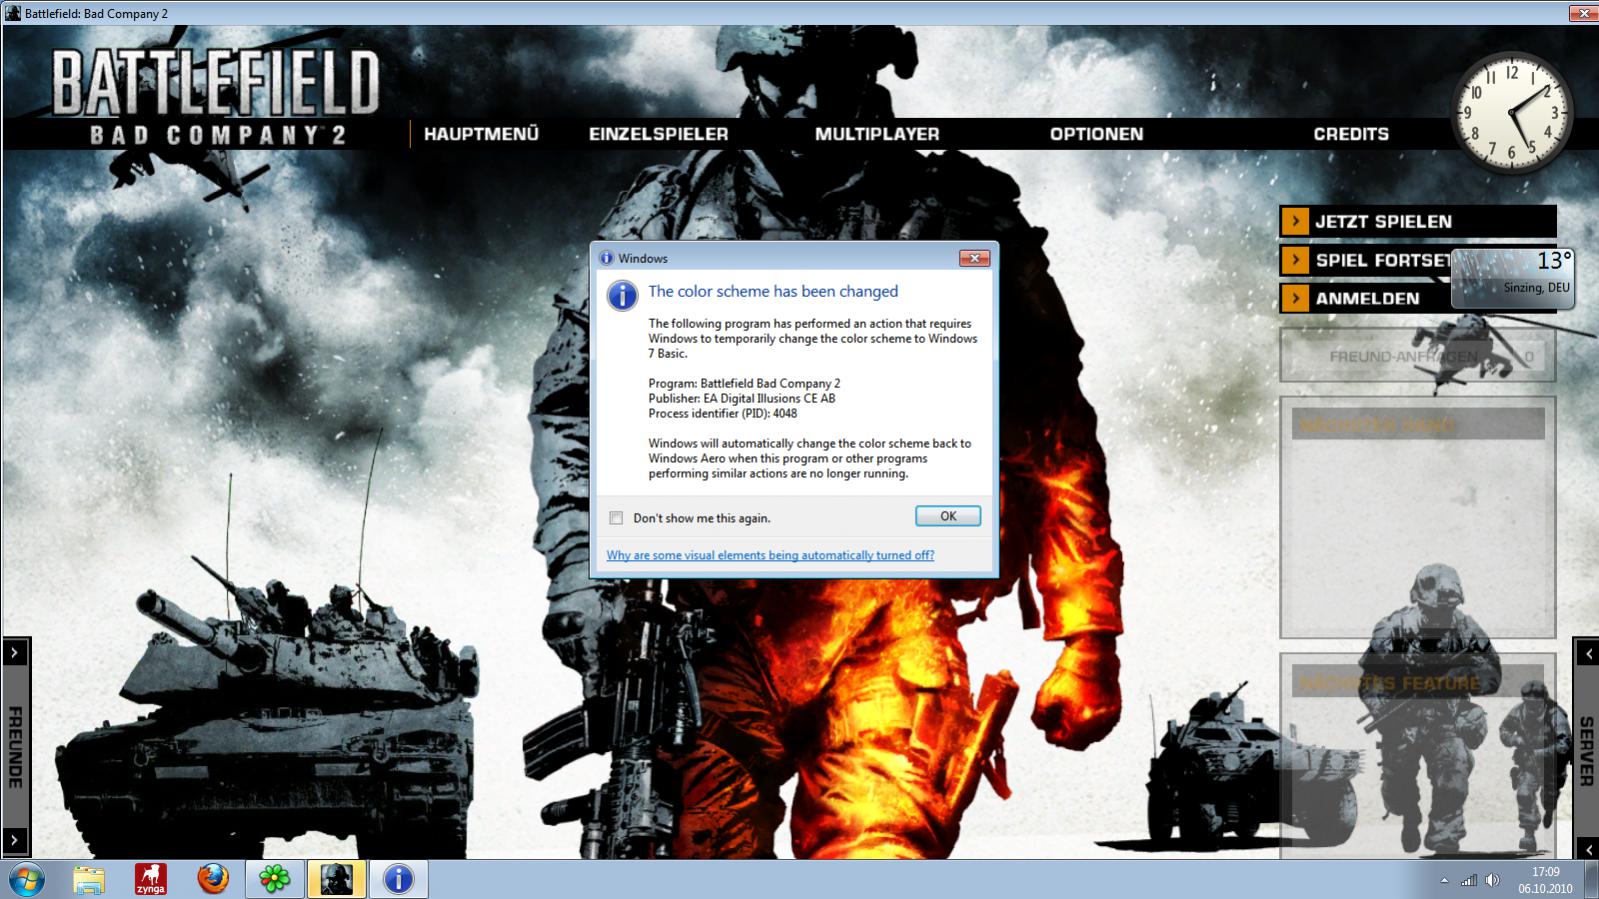This screenshot has width=1599, height=899.
Task: Open FREUND-ANFRAGEN friend requests box
Action: (x=1418, y=356)
